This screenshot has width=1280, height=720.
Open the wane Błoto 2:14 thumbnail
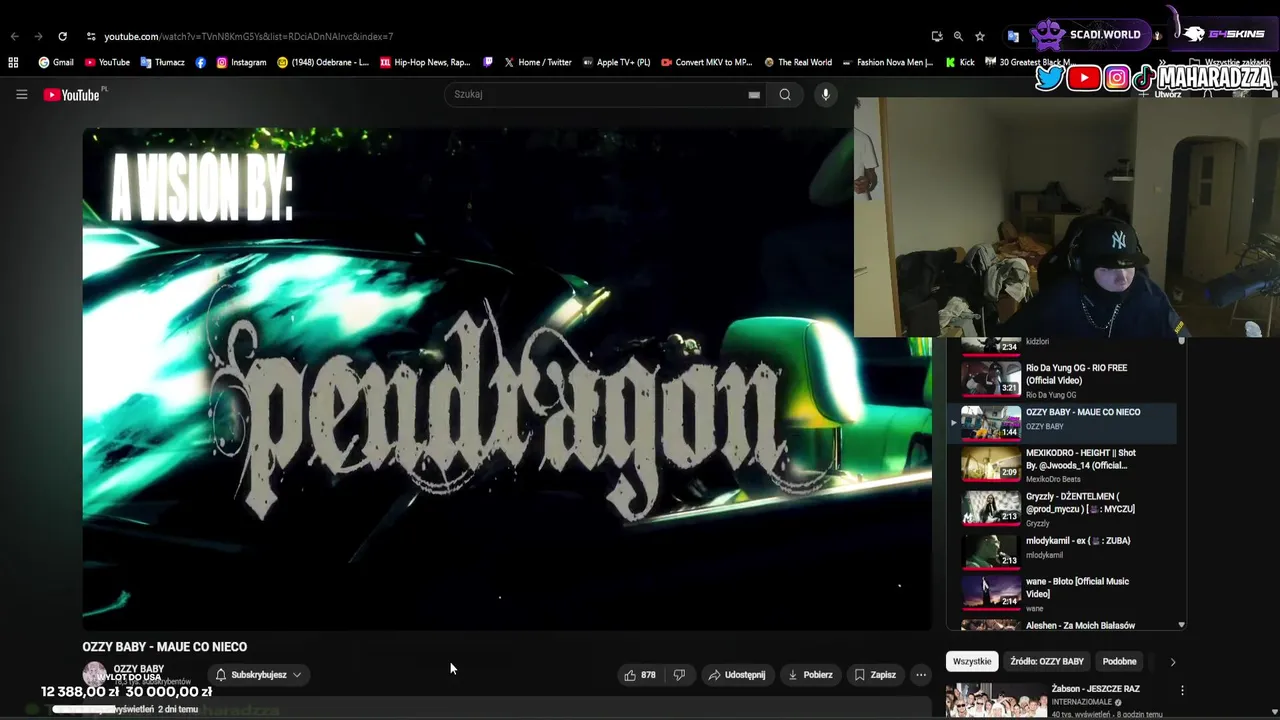[x=991, y=593]
